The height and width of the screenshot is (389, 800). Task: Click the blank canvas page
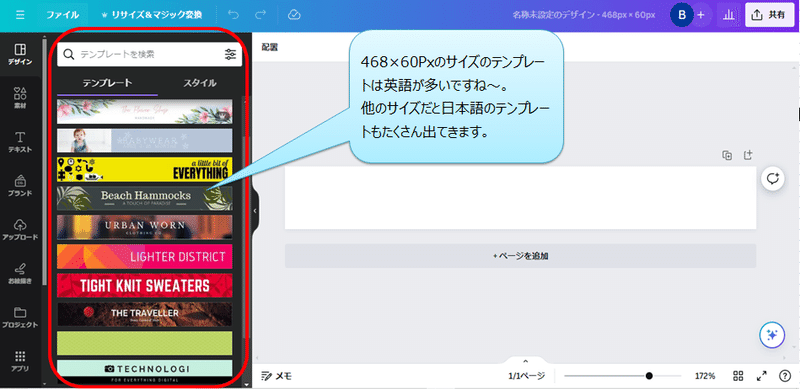tap(520, 198)
